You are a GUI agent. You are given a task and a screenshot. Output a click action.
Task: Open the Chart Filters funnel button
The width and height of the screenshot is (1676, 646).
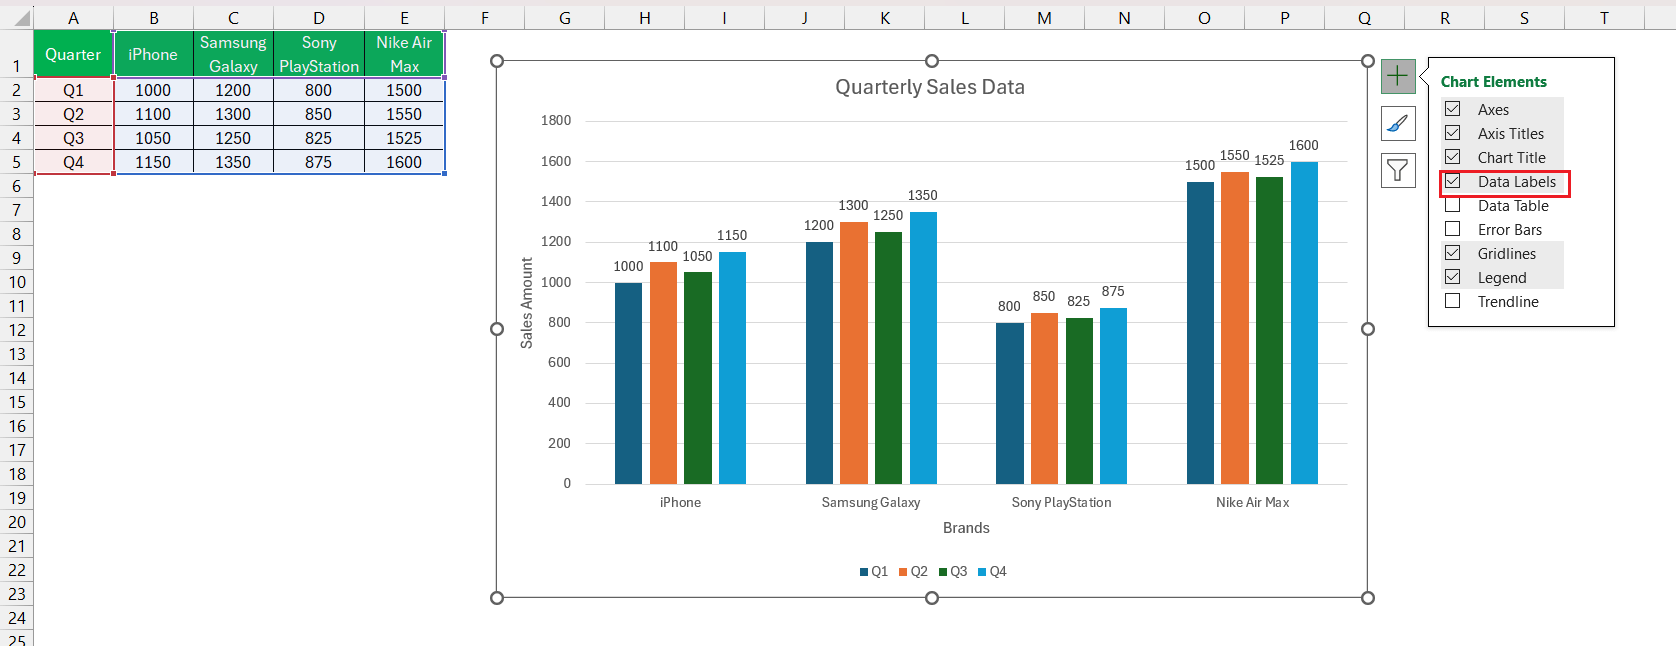click(x=1398, y=171)
